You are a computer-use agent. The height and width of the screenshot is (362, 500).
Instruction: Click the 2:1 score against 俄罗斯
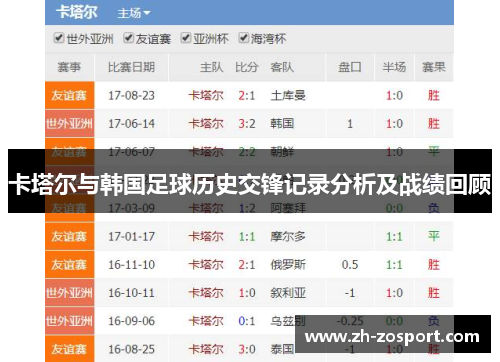247,265
